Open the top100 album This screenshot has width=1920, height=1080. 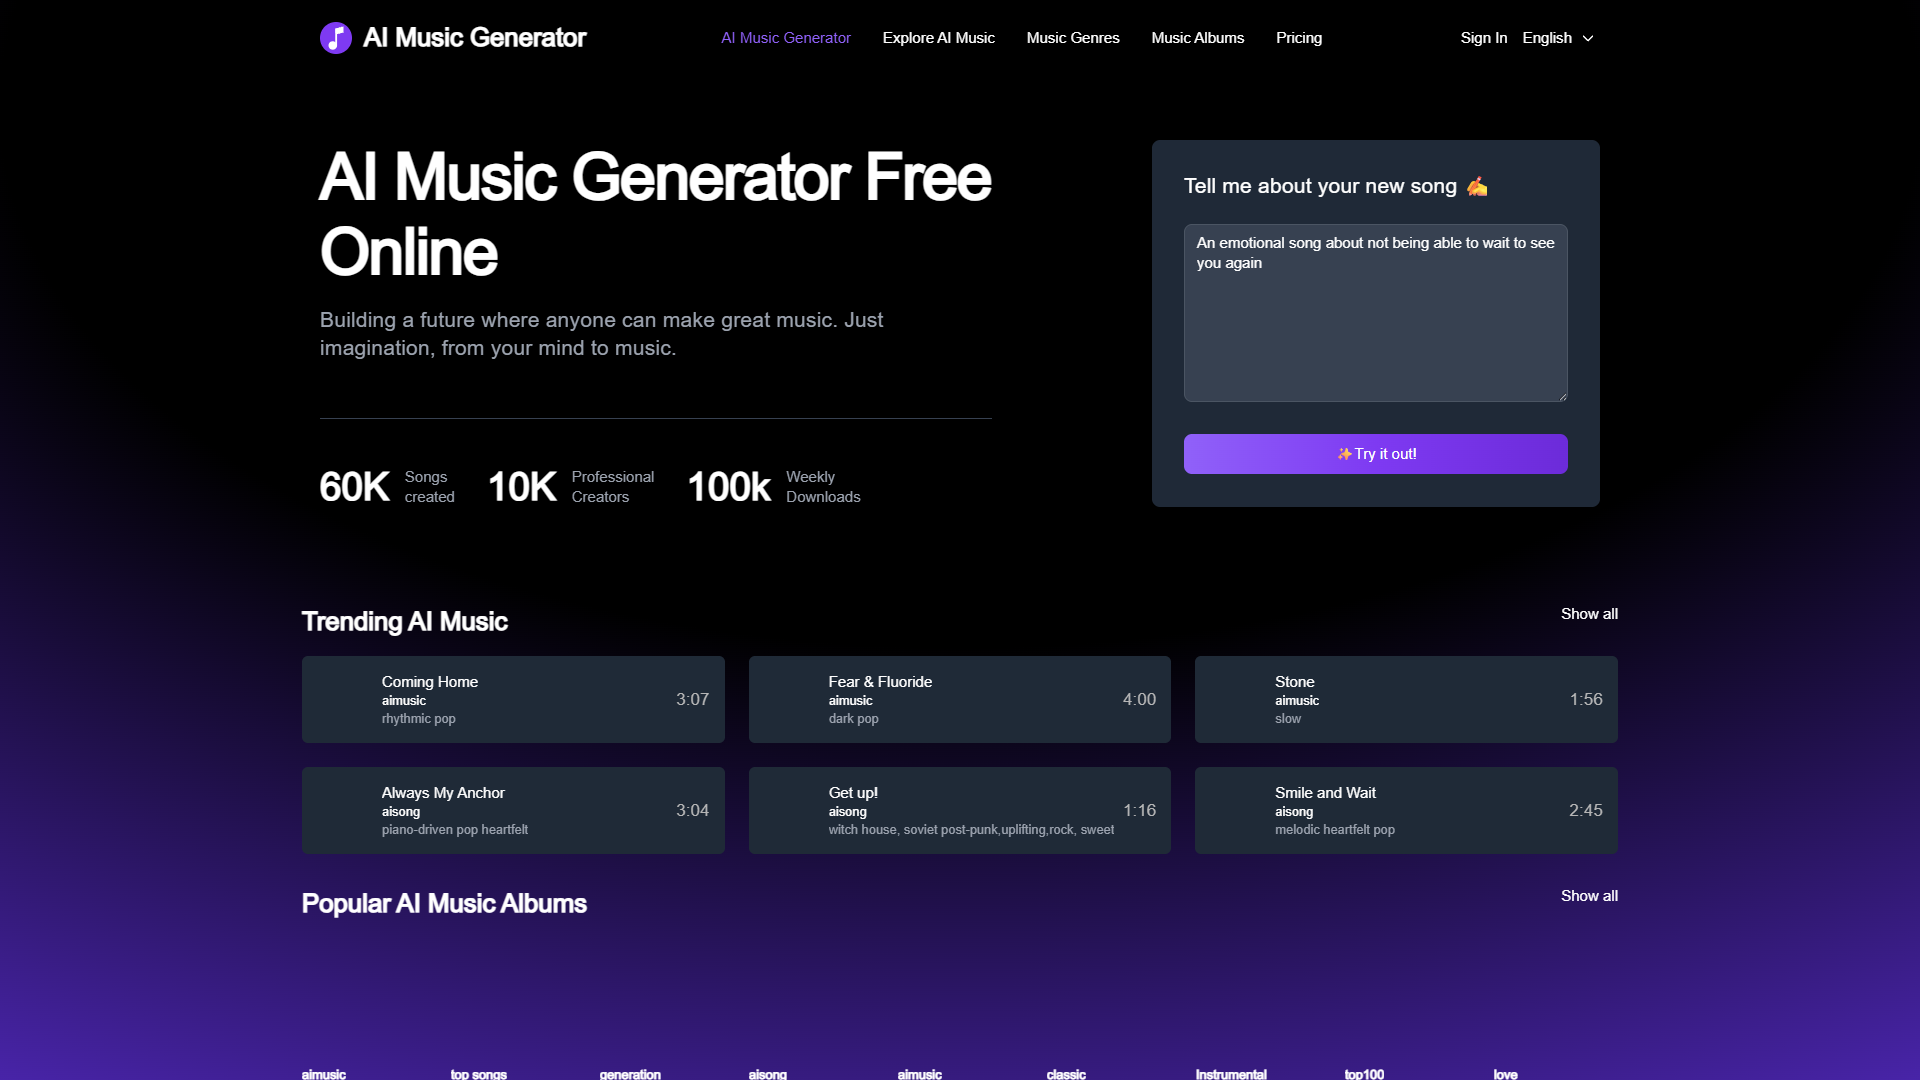(x=1364, y=1074)
